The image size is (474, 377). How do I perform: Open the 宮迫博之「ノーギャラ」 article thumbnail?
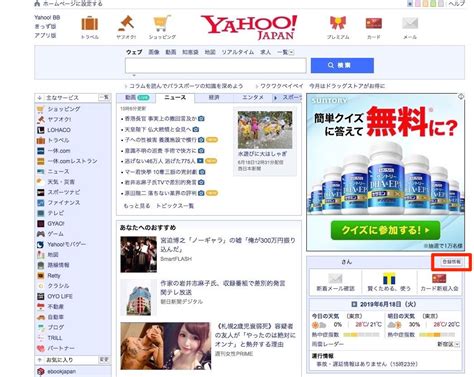138,254
